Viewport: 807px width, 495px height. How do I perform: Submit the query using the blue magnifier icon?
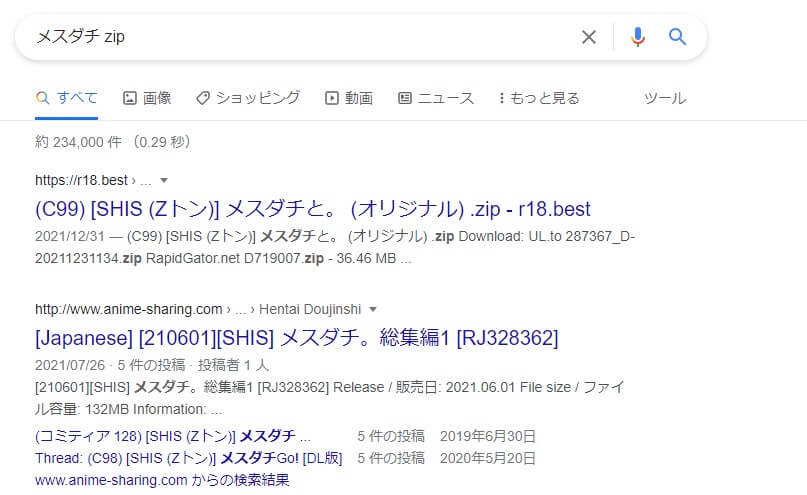coord(677,37)
